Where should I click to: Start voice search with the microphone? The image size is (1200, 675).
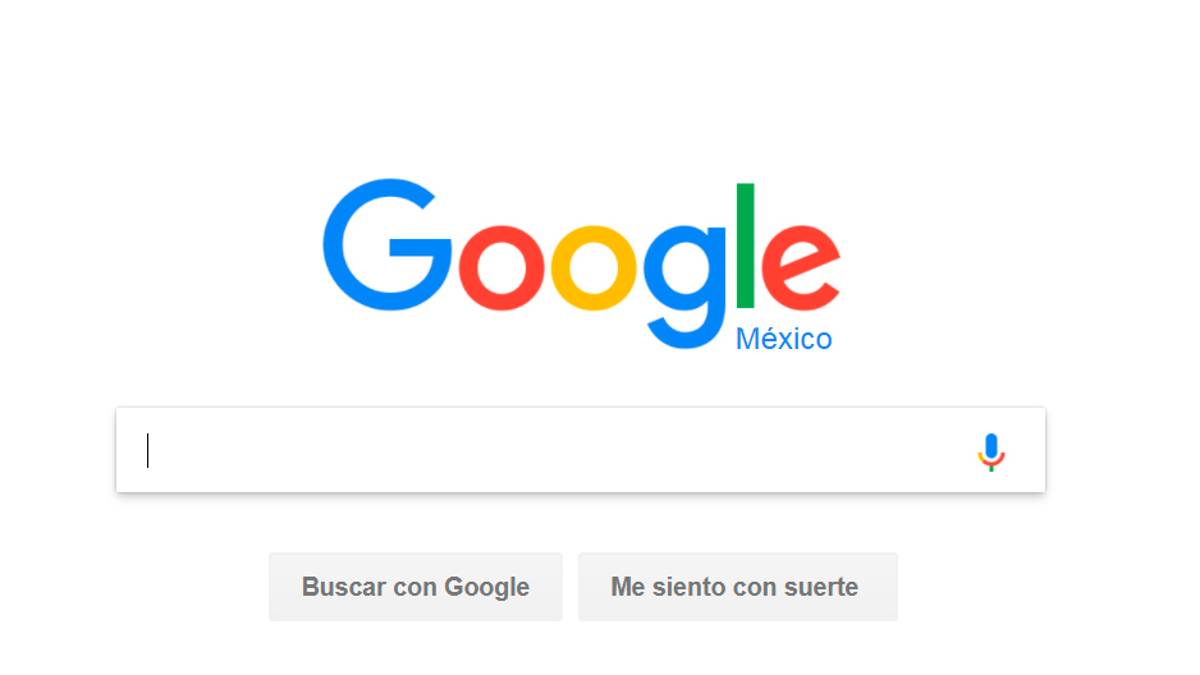click(991, 452)
